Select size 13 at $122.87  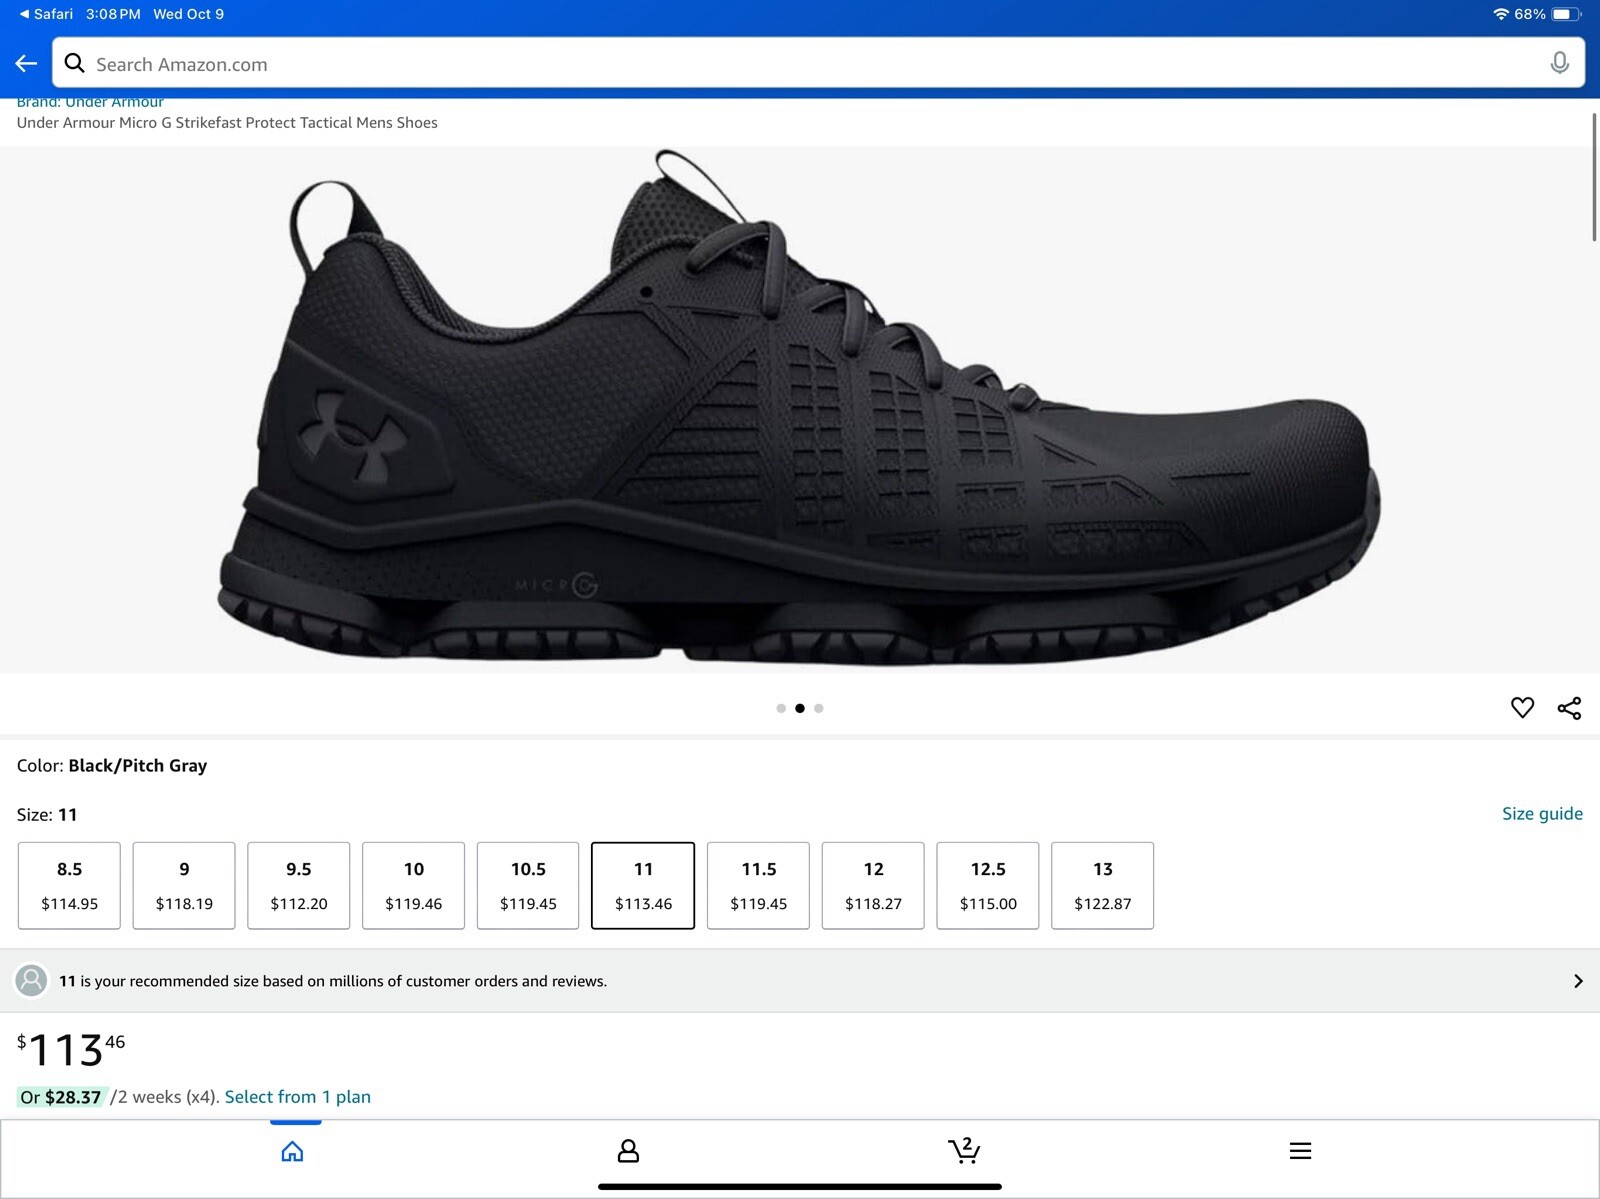coord(1103,885)
